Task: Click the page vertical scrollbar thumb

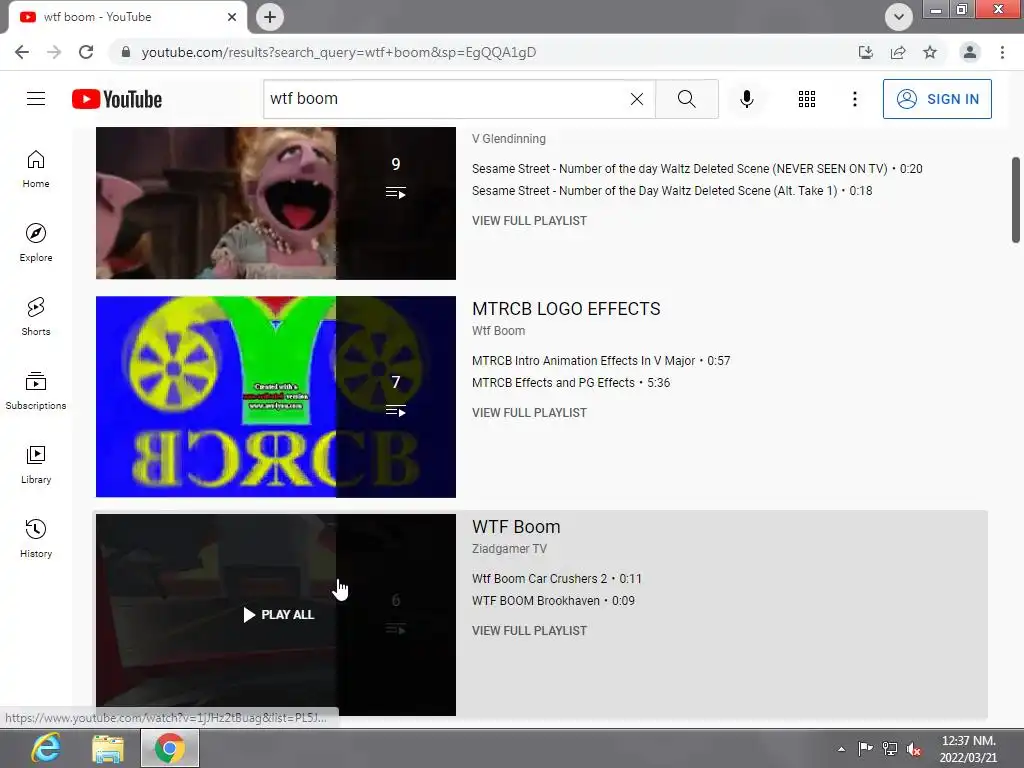Action: (1016, 200)
